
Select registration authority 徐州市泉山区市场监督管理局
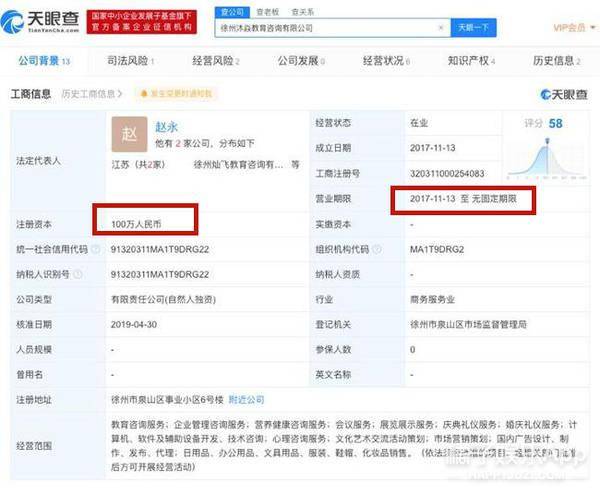[468, 325]
